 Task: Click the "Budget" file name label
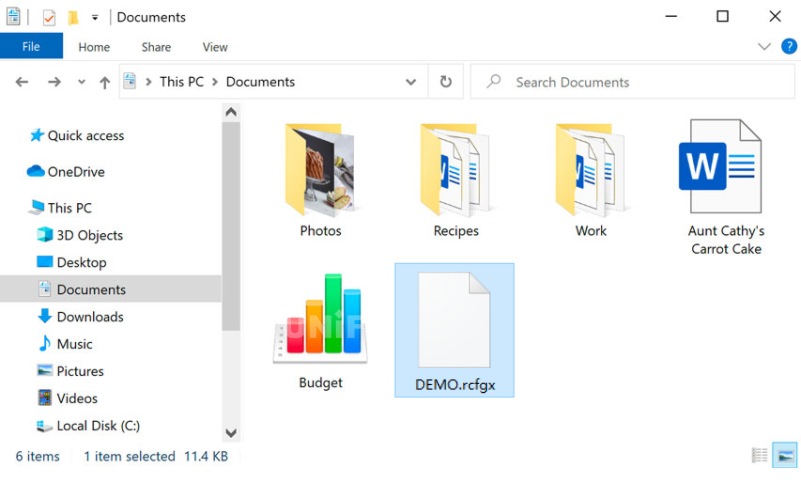click(320, 382)
